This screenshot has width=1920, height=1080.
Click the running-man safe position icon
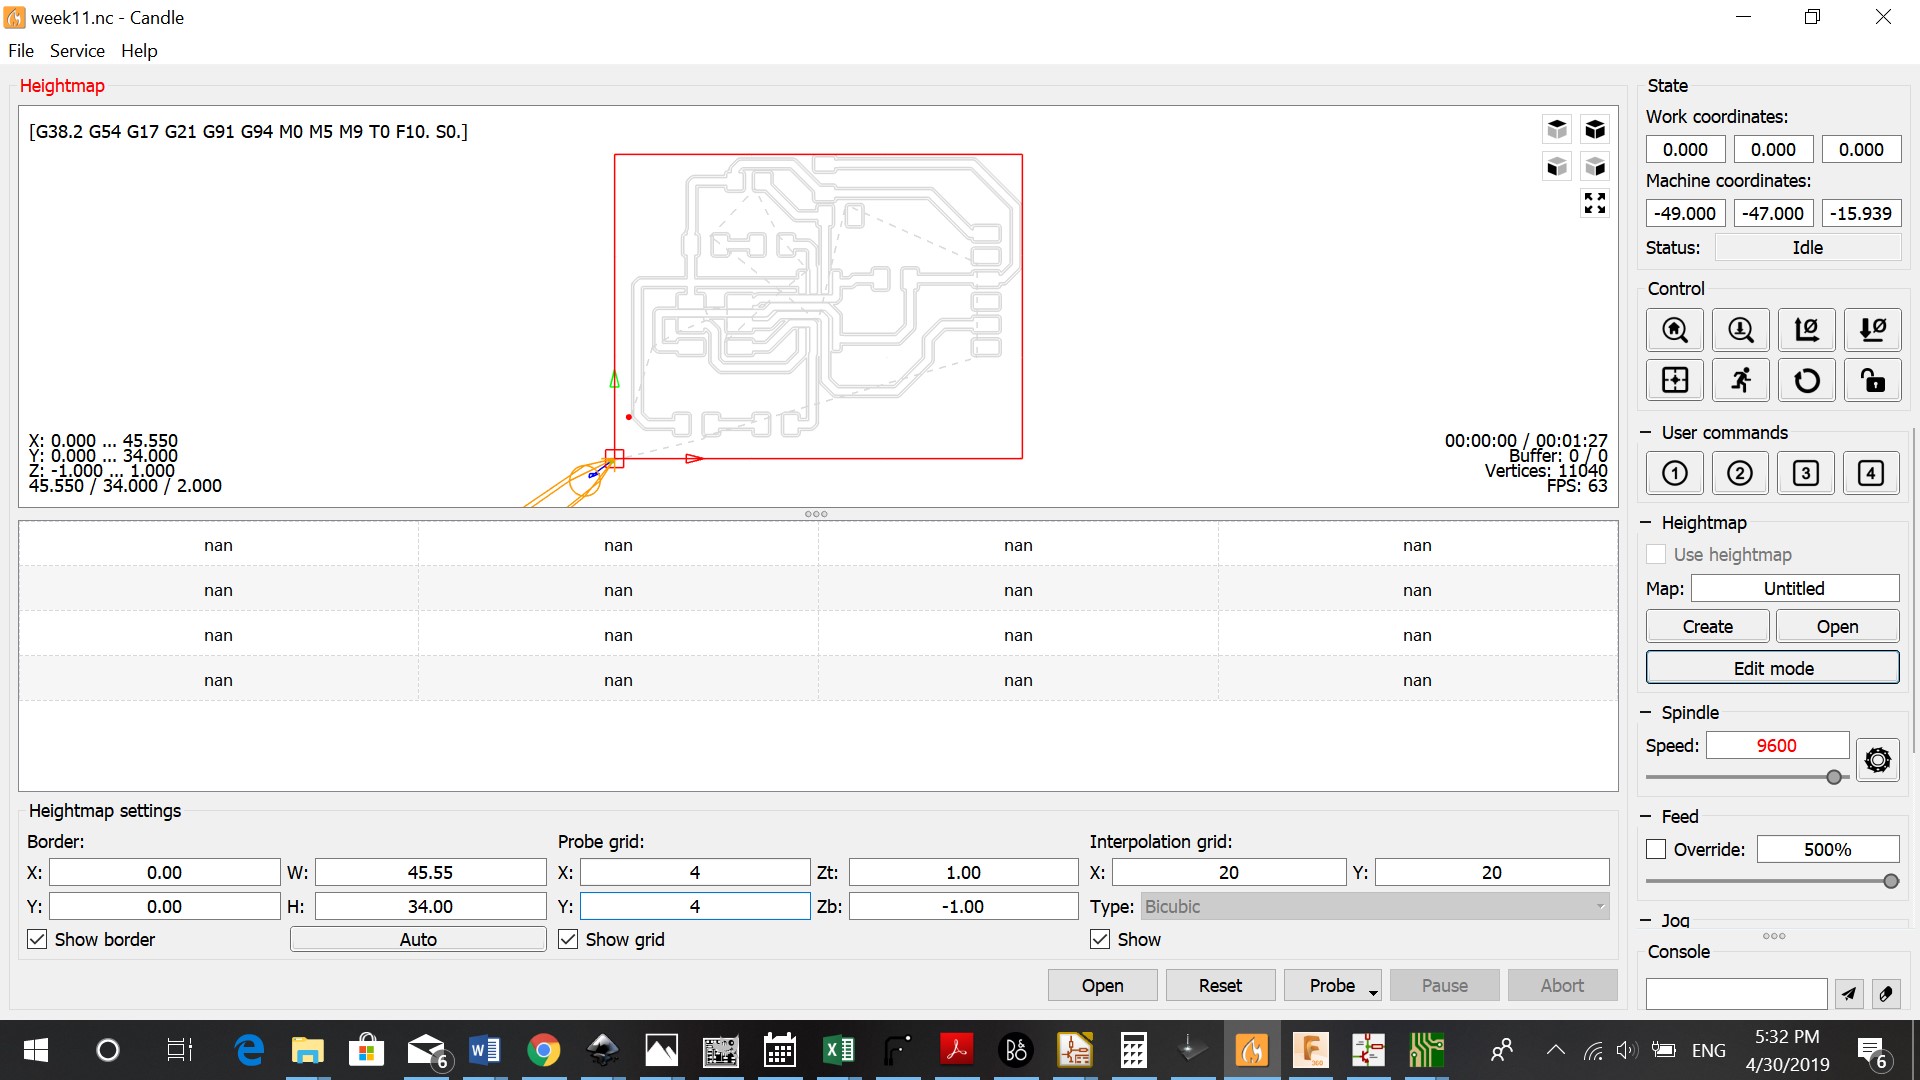pyautogui.click(x=1741, y=380)
